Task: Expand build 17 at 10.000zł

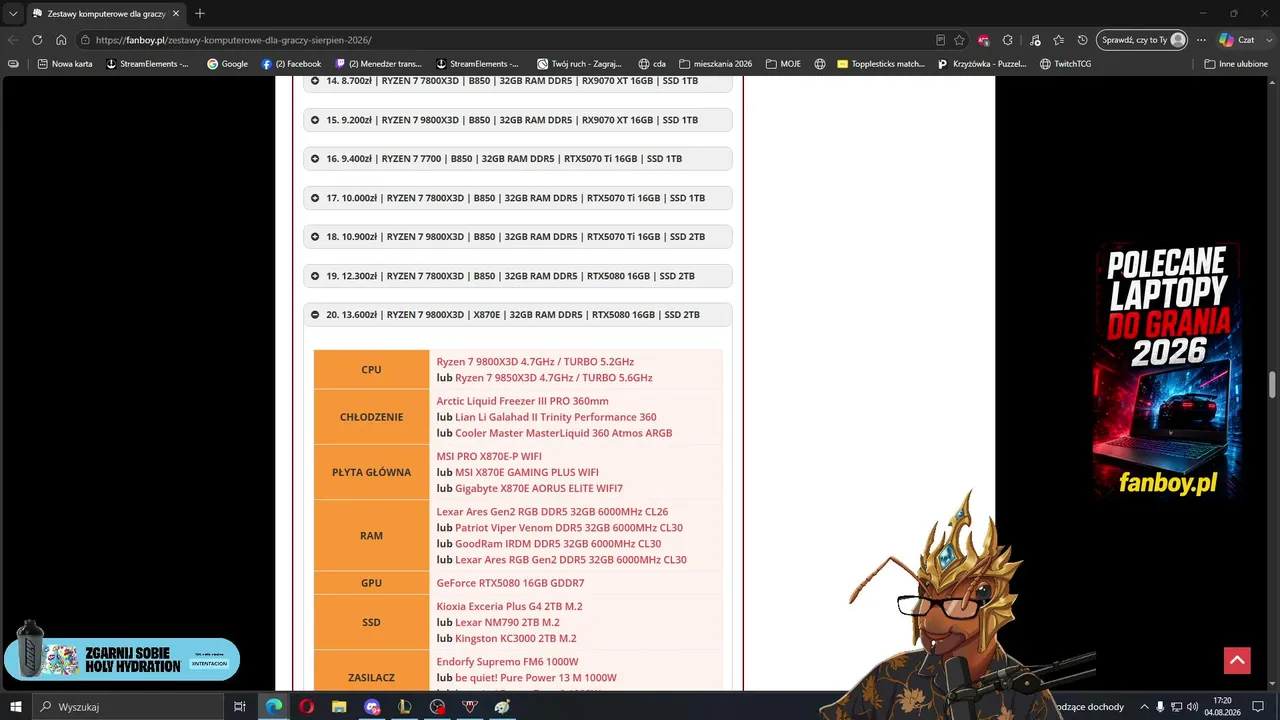Action: pyautogui.click(x=518, y=198)
